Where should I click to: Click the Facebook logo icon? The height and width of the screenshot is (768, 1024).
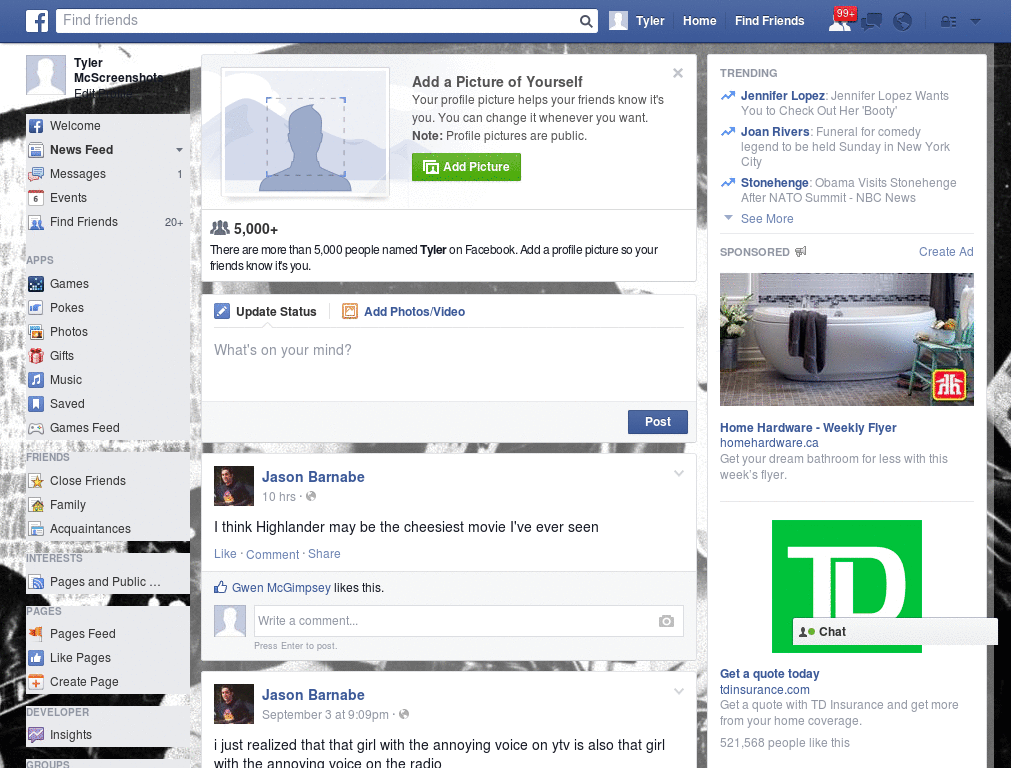(x=37, y=21)
